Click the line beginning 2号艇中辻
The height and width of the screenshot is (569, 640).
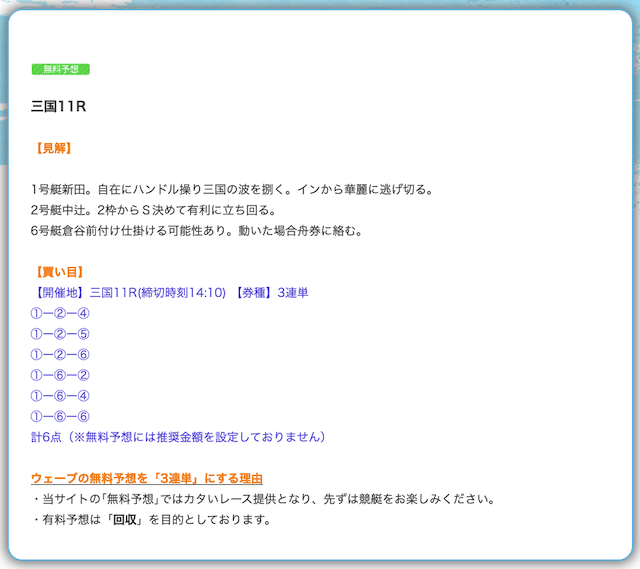(x=154, y=210)
